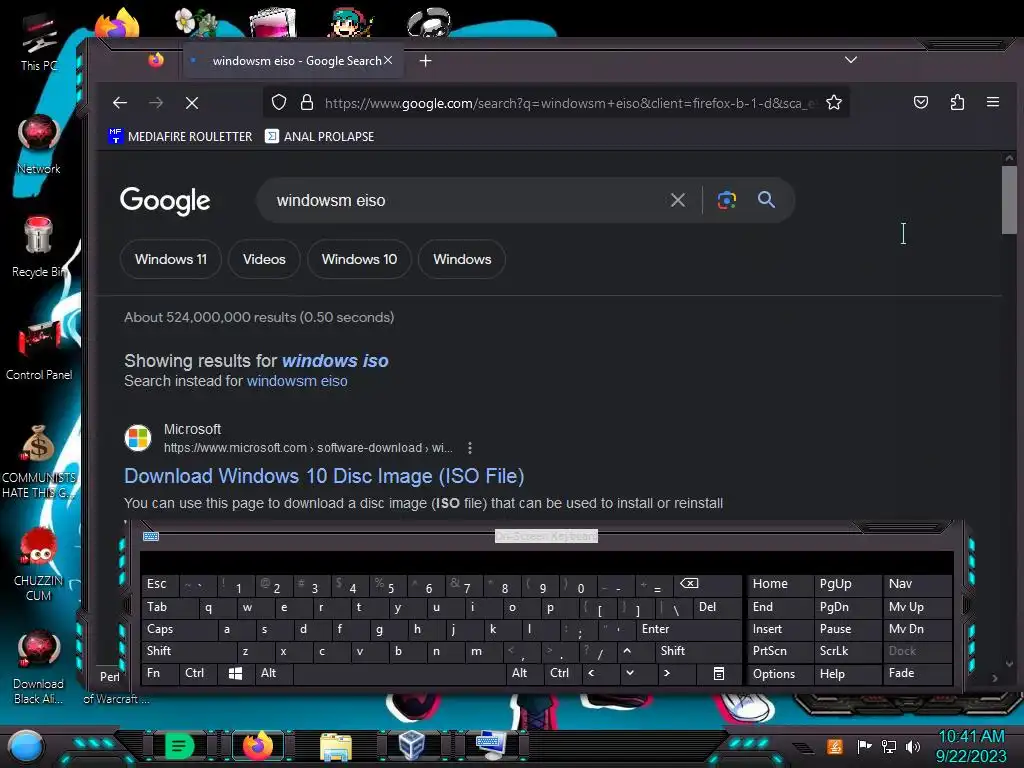
Task: Open a new tab with plus button
Action: pos(425,61)
